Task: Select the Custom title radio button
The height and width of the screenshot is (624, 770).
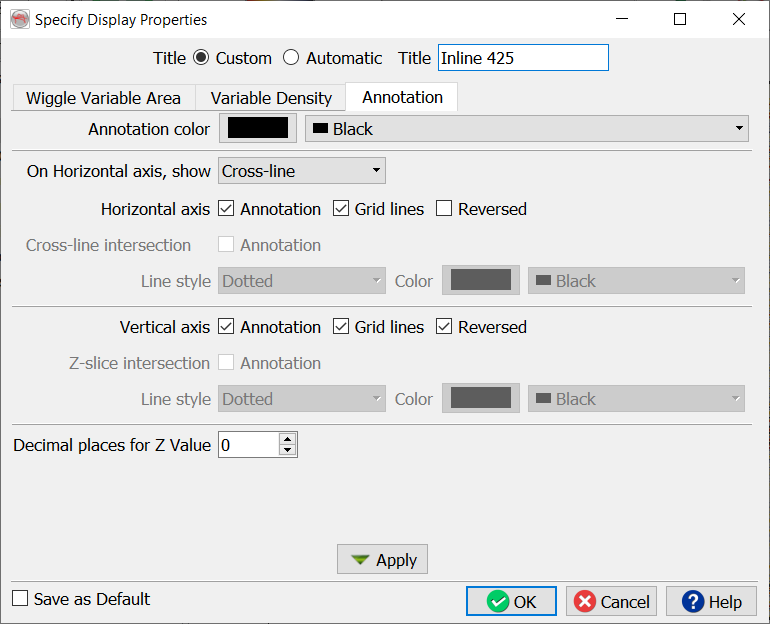Action: pos(201,58)
